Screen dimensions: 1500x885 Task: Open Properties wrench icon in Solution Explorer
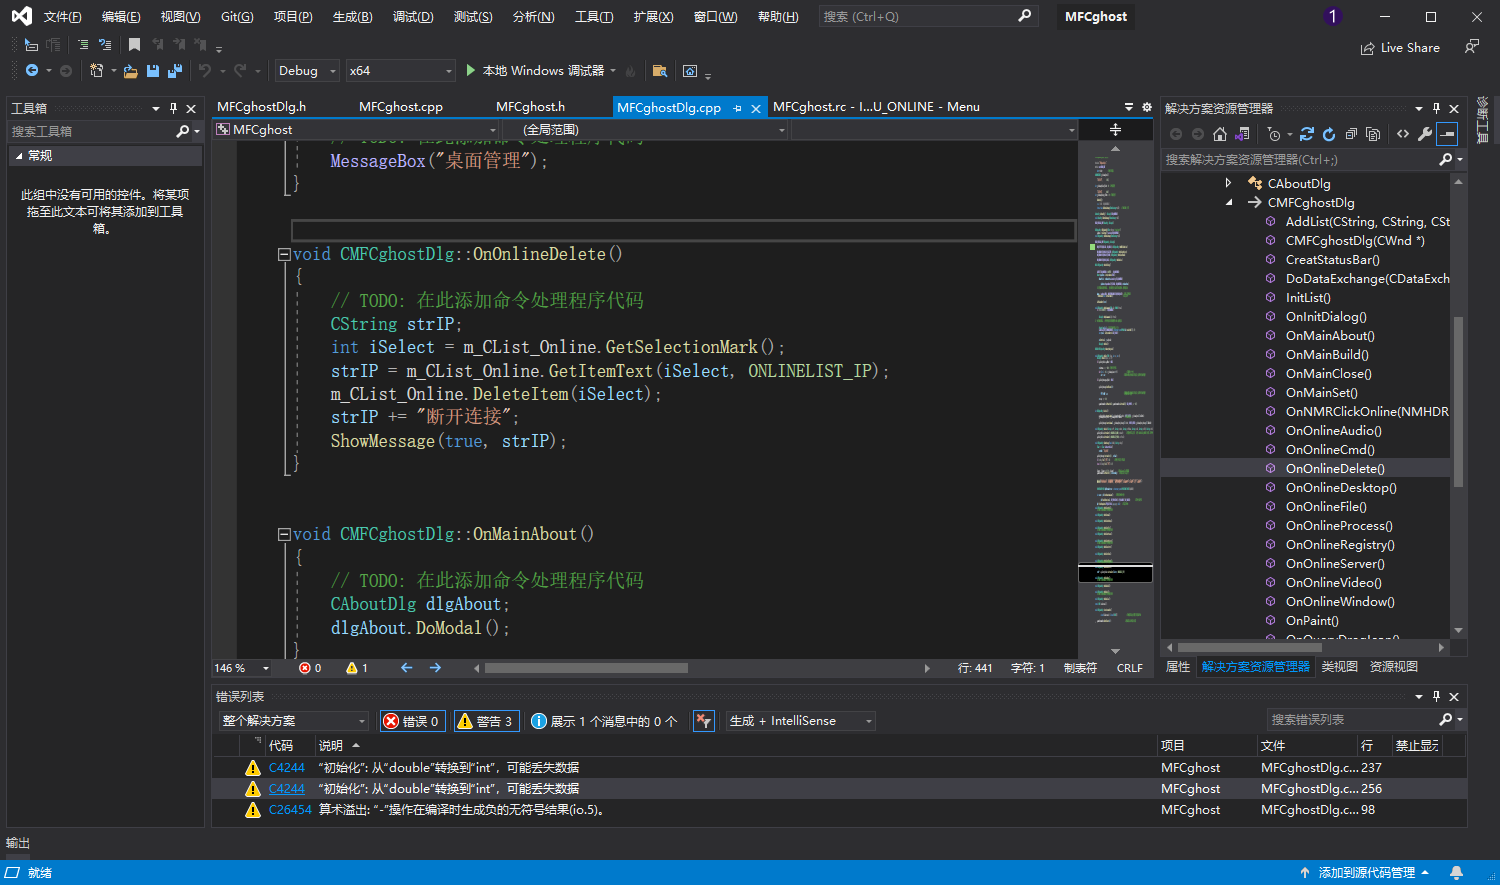(x=1425, y=134)
